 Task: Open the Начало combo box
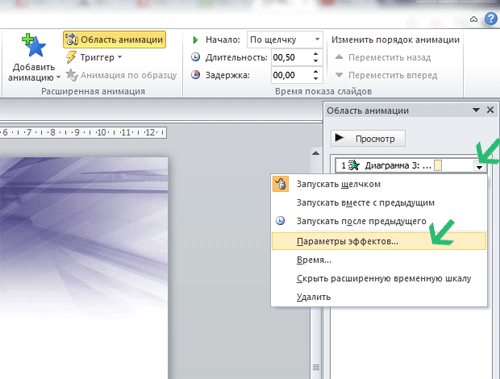(285, 40)
